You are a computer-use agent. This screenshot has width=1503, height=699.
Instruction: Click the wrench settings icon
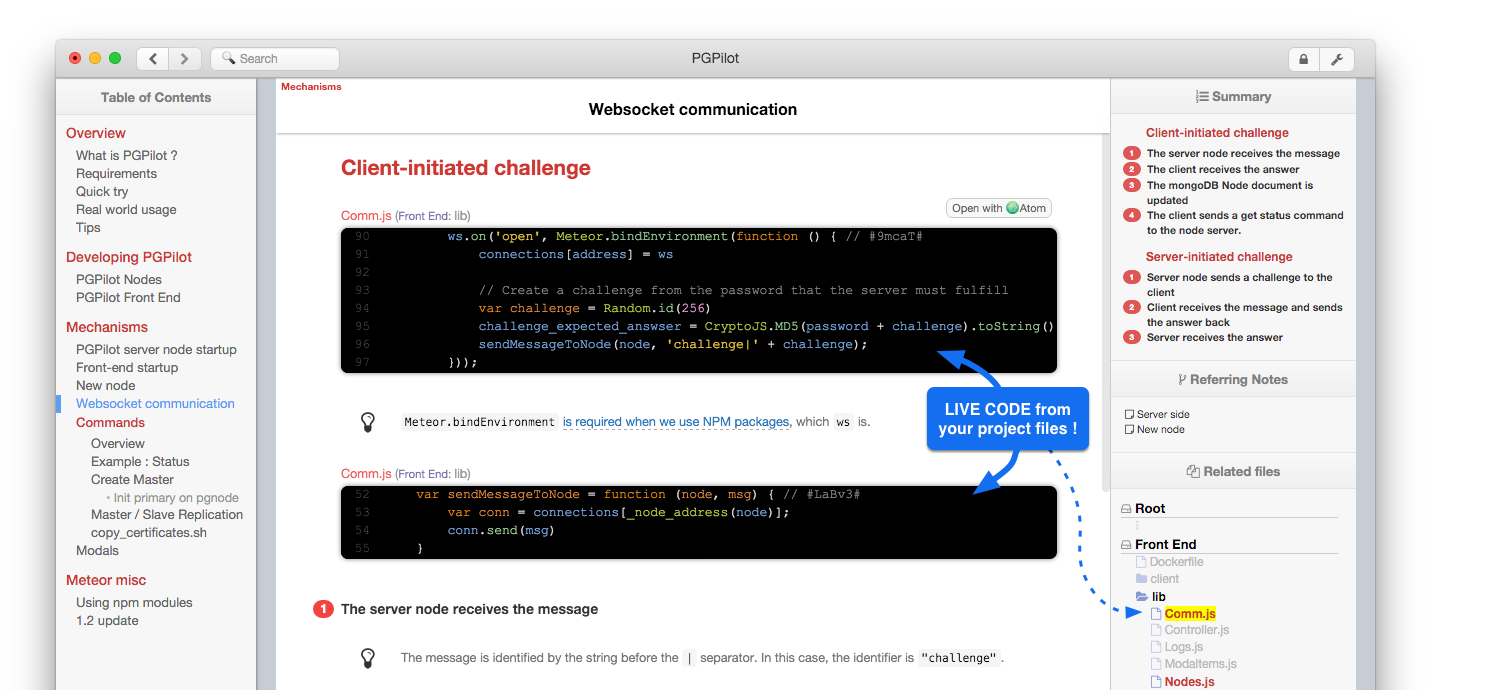1337,59
